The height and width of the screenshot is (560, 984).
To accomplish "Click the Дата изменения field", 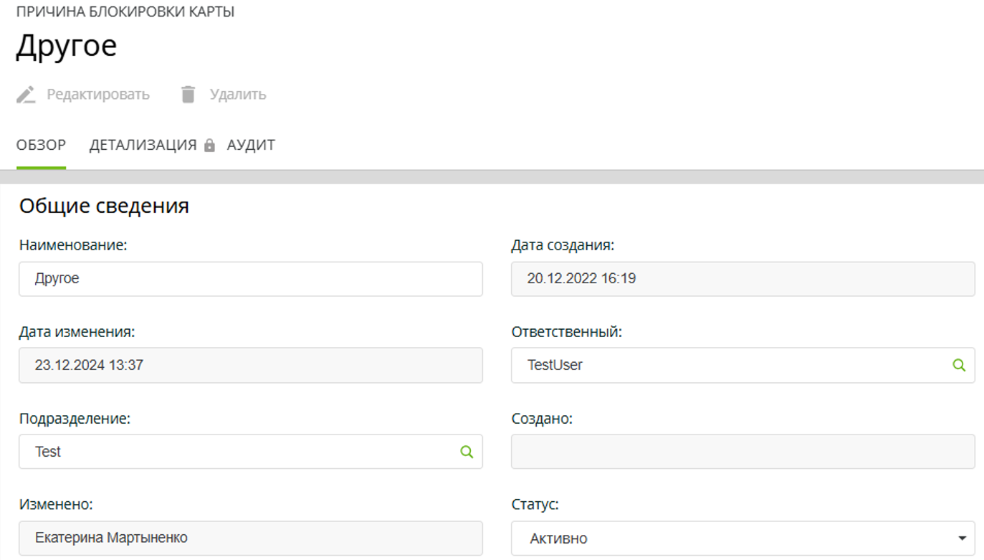I will point(250,366).
